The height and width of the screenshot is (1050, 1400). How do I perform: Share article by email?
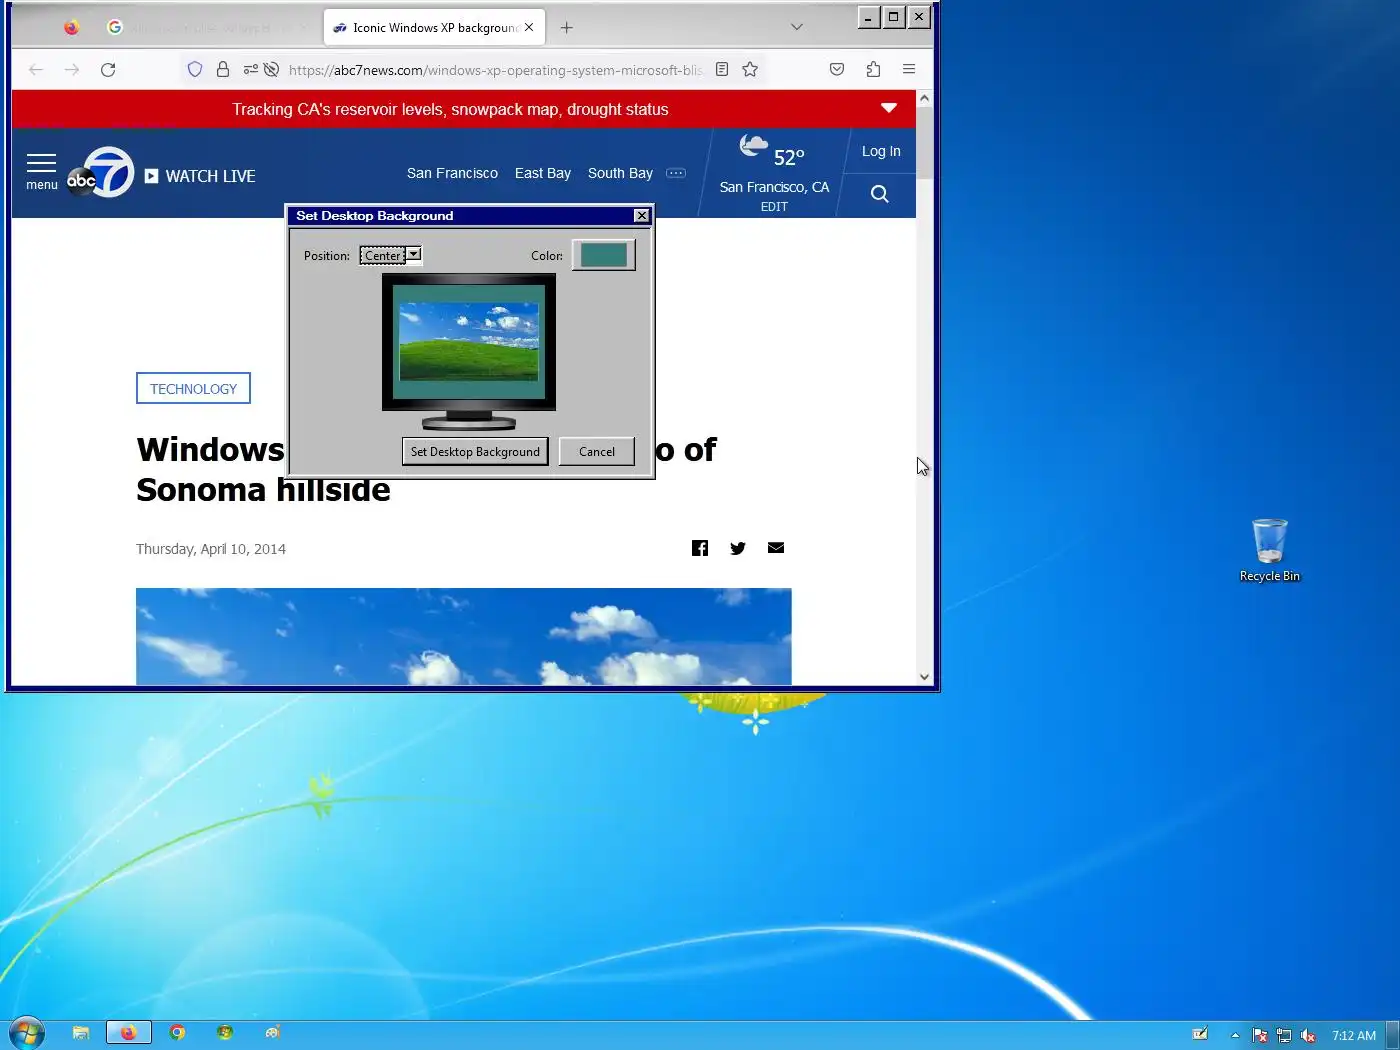(x=776, y=547)
